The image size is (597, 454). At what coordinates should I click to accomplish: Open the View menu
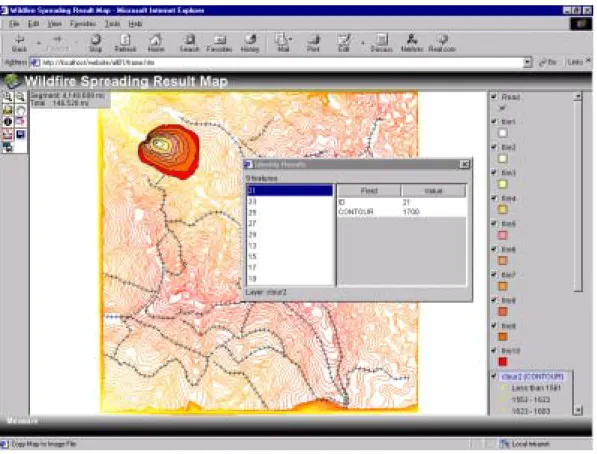pyautogui.click(x=54, y=24)
